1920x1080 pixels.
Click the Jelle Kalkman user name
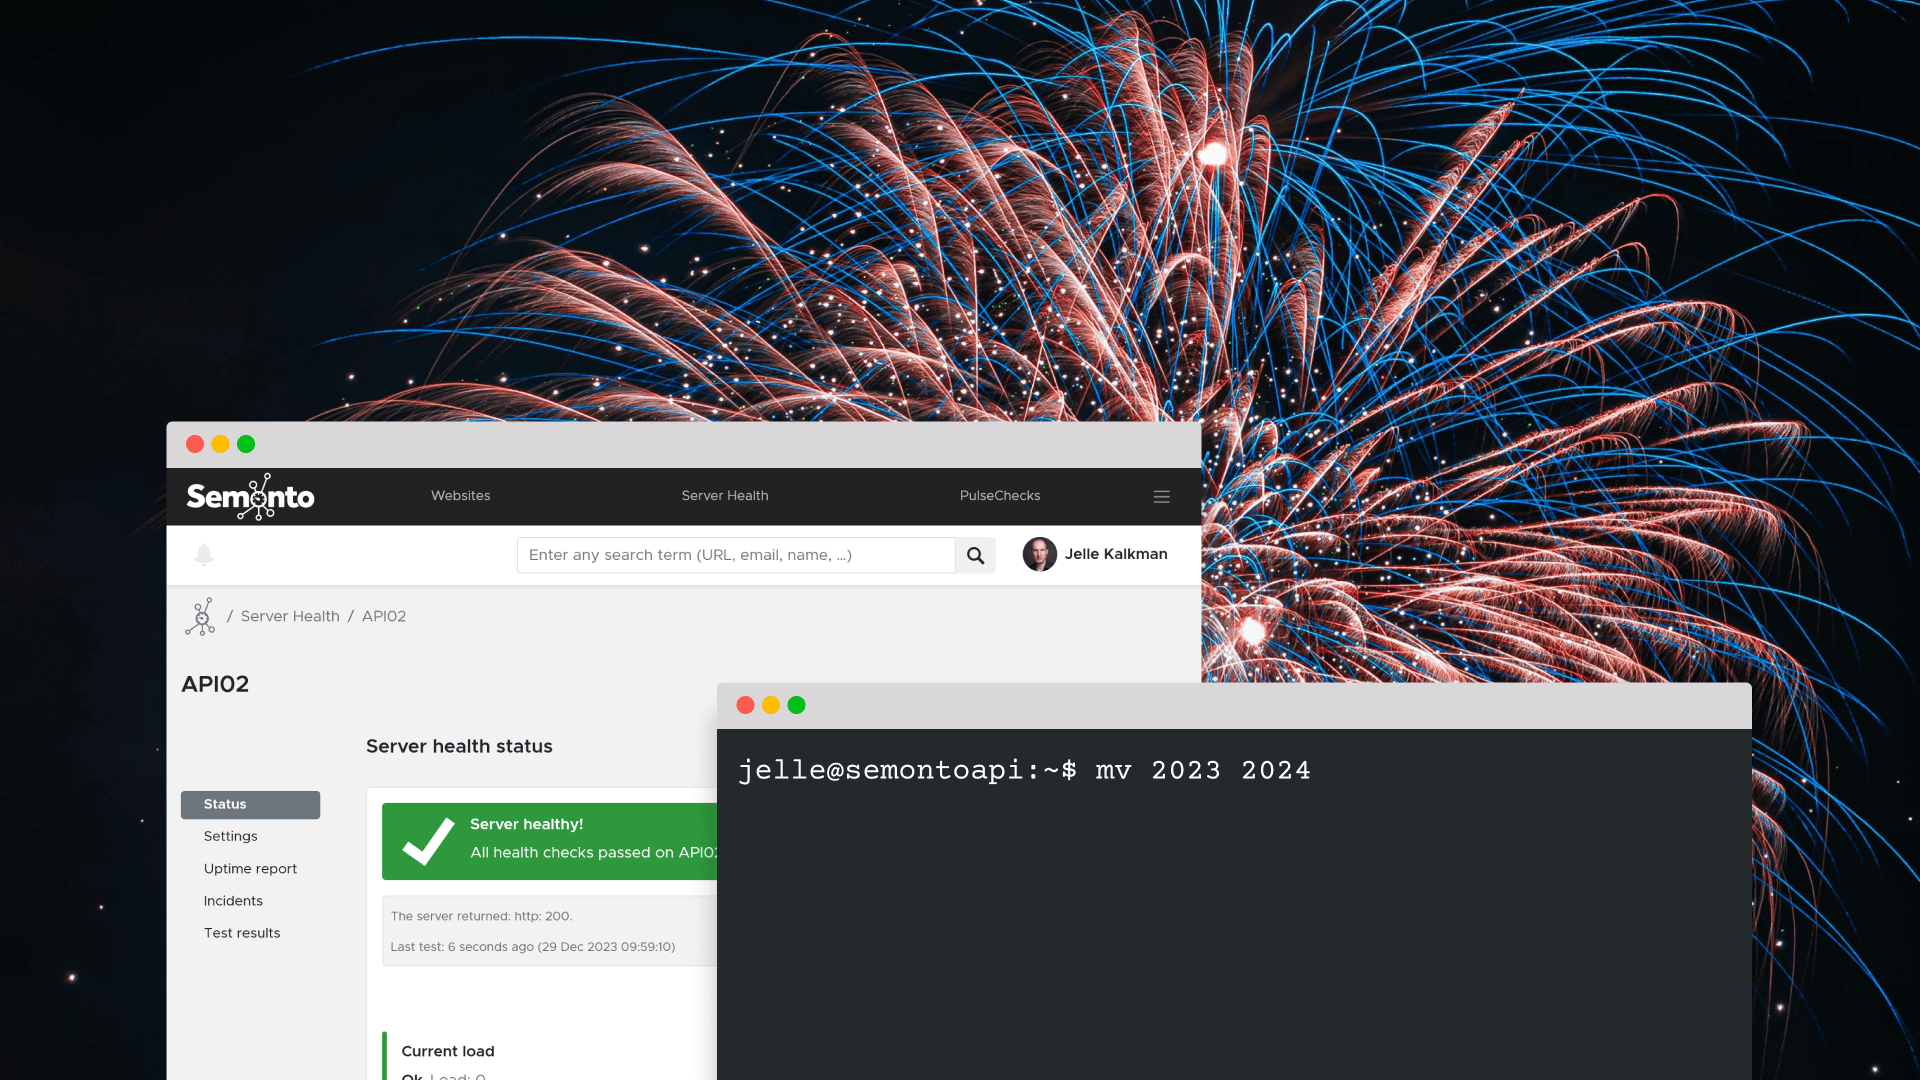(x=1116, y=554)
